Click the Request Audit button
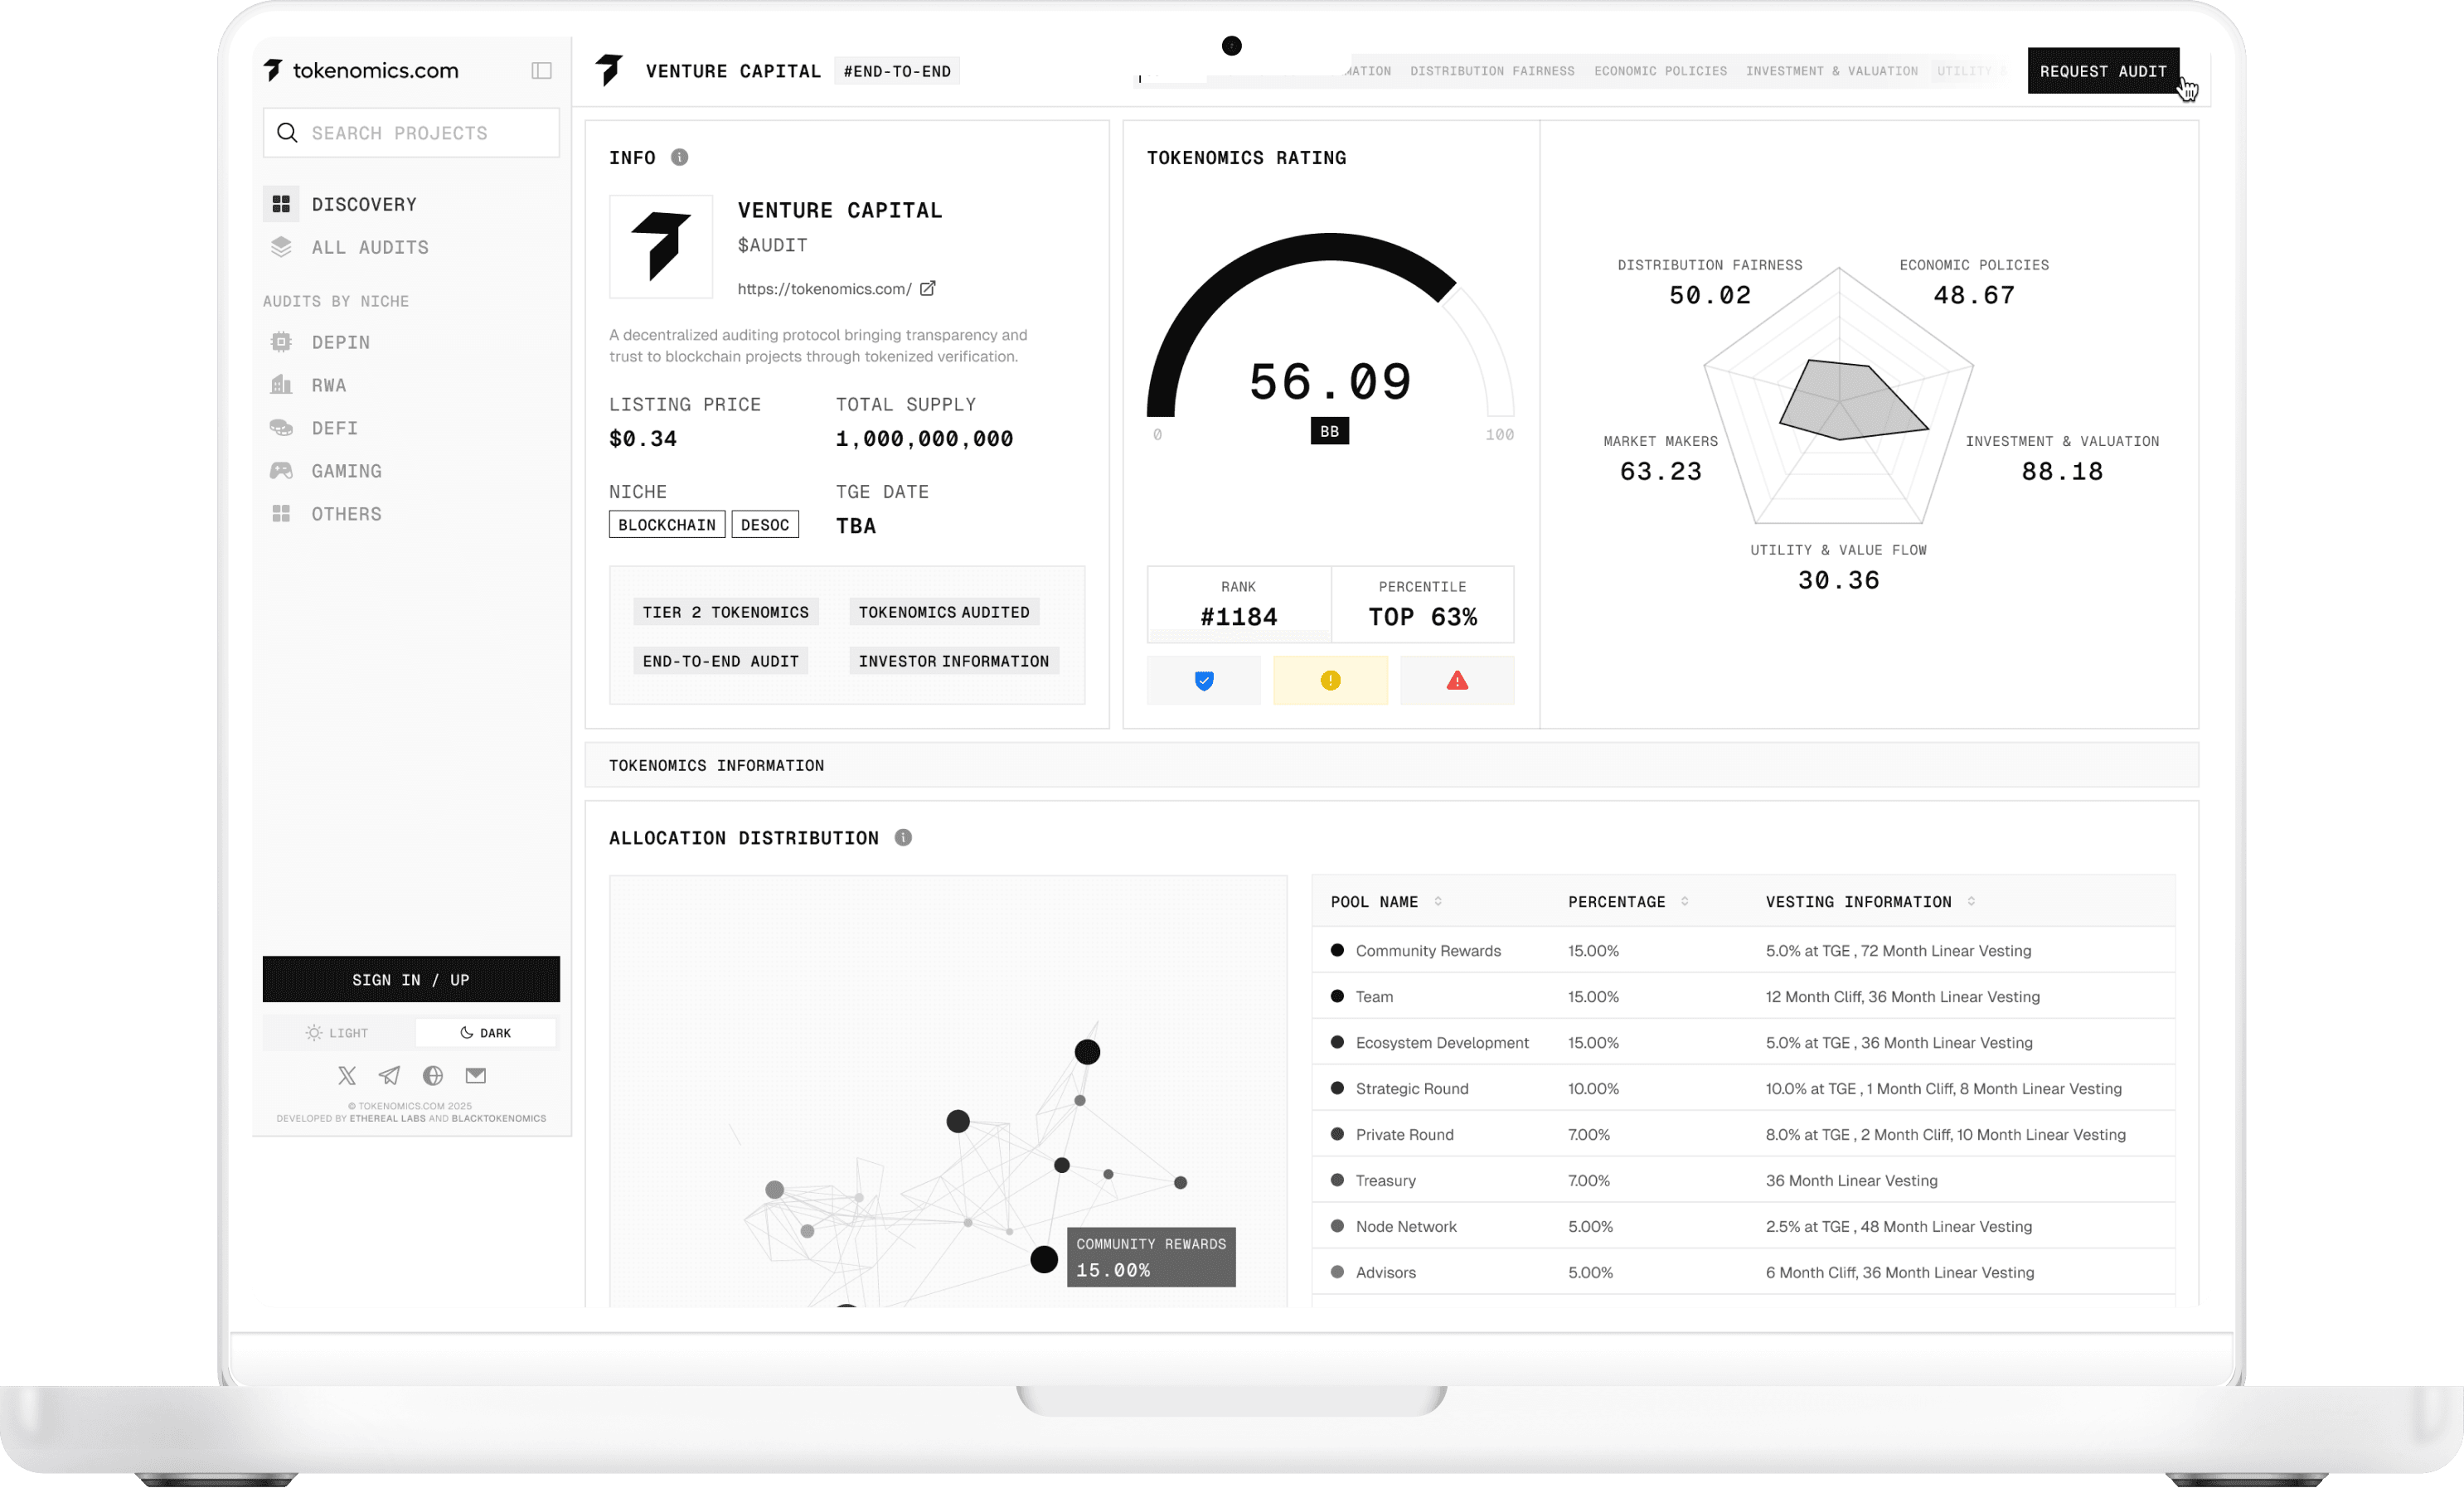This screenshot has width=2464, height=1488. [2103, 71]
